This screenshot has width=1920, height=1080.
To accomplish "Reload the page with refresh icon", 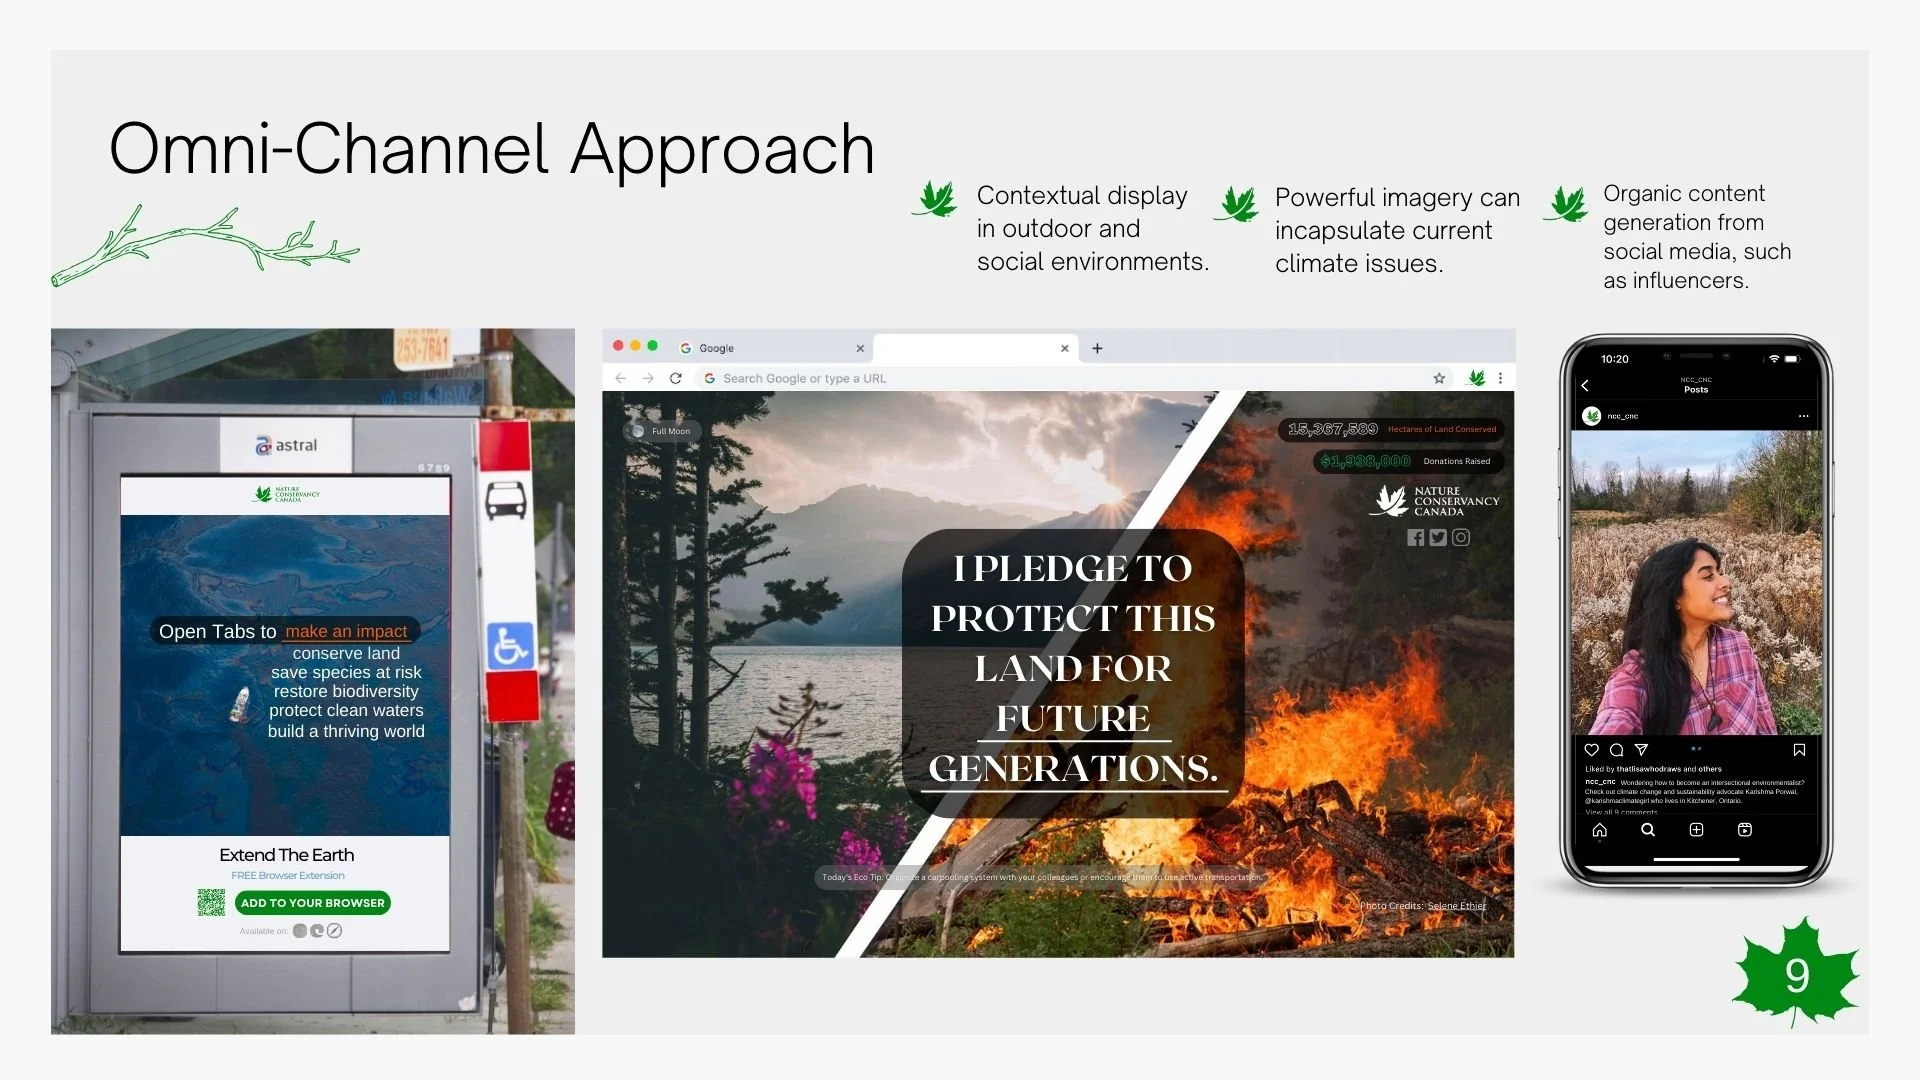I will pos(676,378).
